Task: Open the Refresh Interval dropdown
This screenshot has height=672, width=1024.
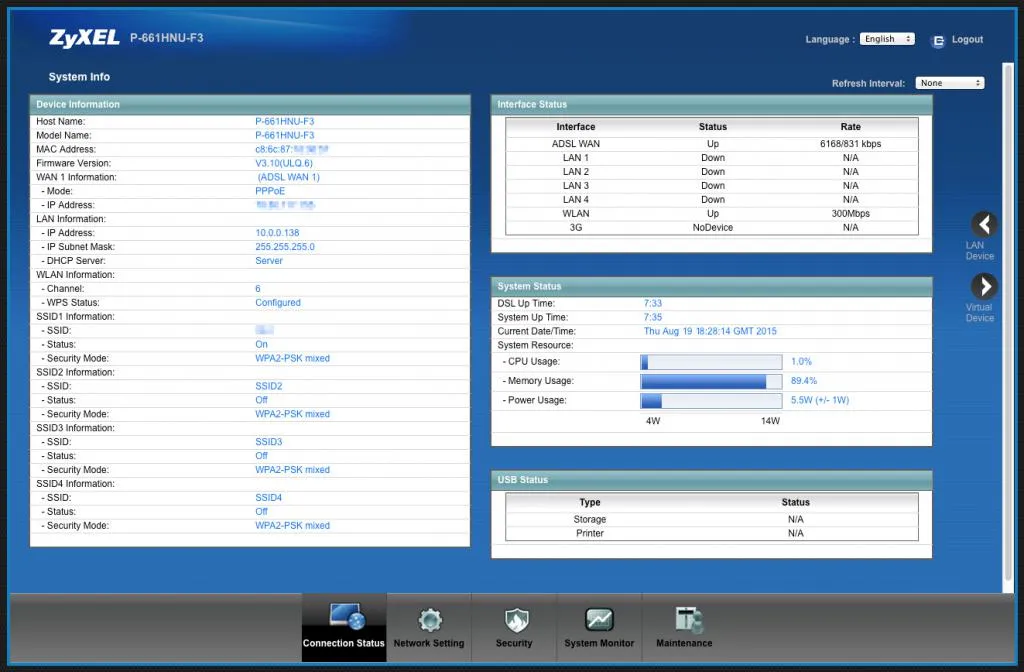Action: 950,83
